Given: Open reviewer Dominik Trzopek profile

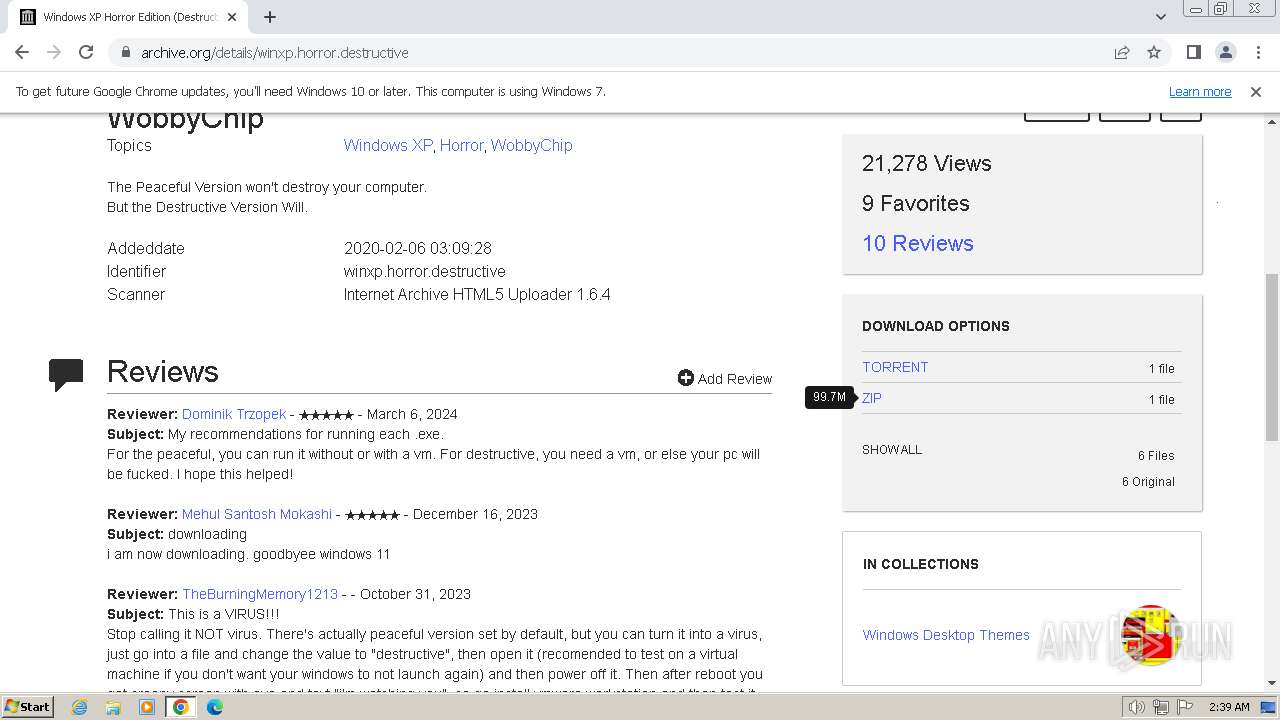Looking at the screenshot, I should (234, 414).
